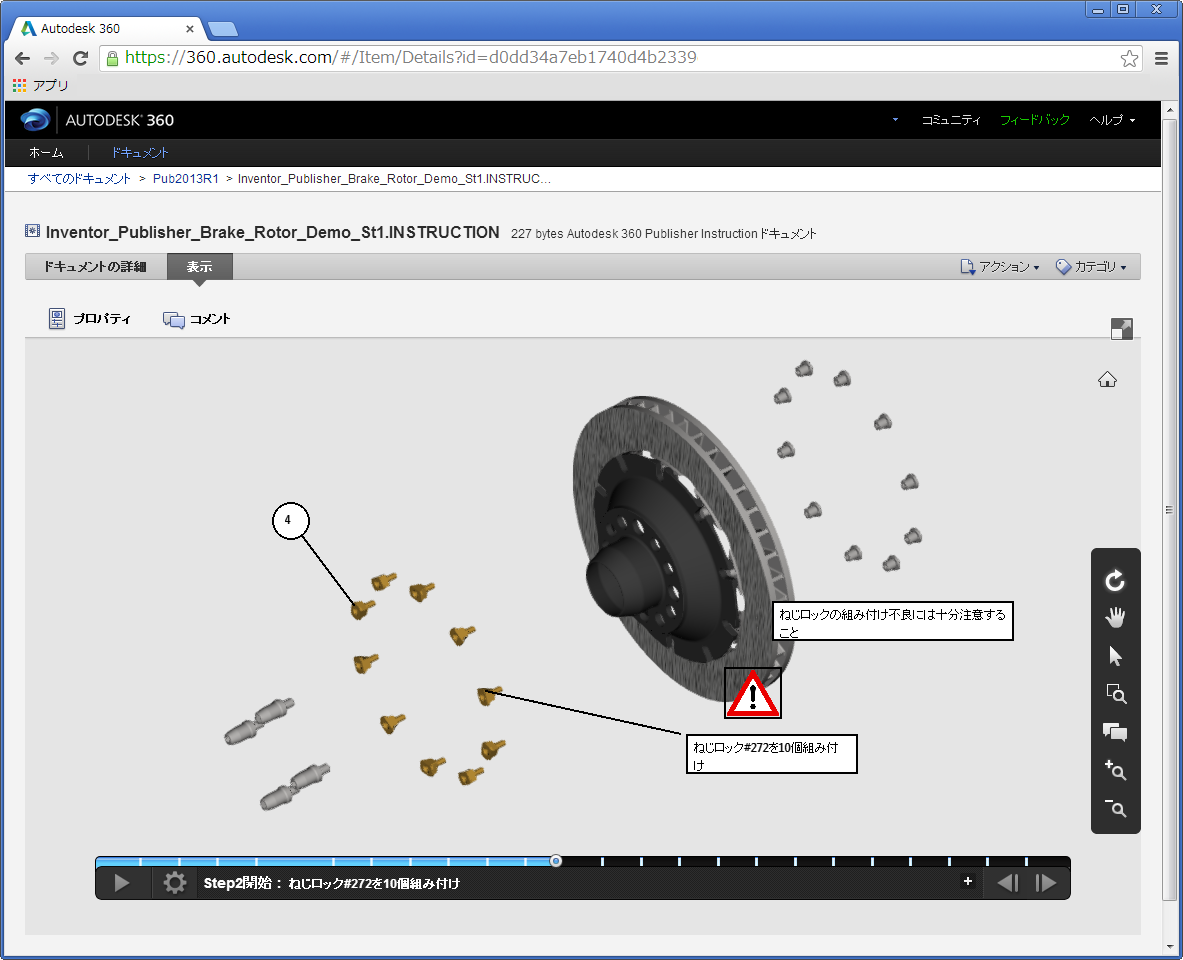The height and width of the screenshot is (960, 1183).
Task: Click the site security padlock icon
Action: (x=112, y=58)
